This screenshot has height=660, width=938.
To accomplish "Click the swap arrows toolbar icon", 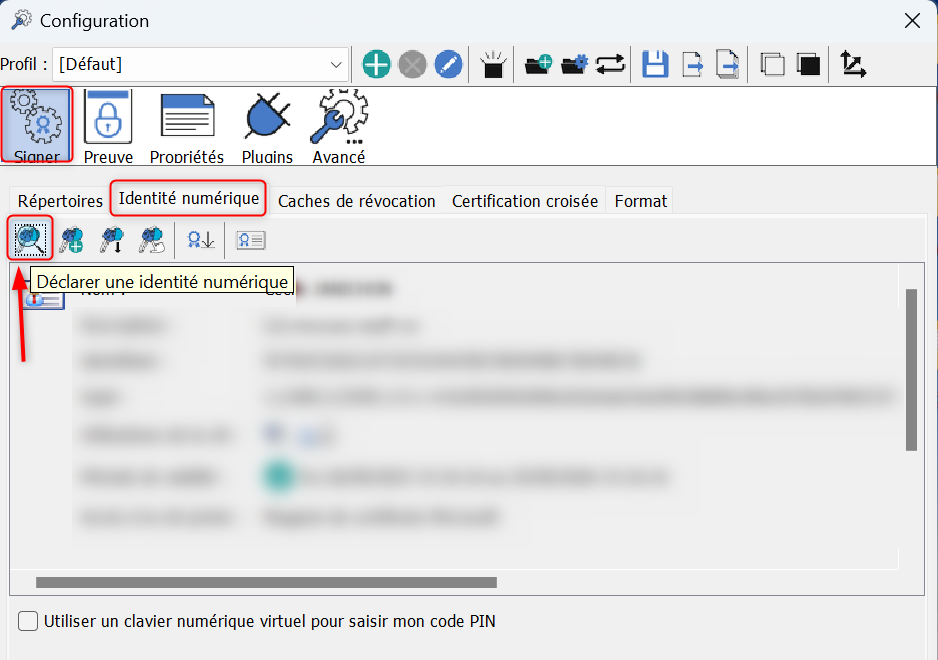I will tap(610, 64).
